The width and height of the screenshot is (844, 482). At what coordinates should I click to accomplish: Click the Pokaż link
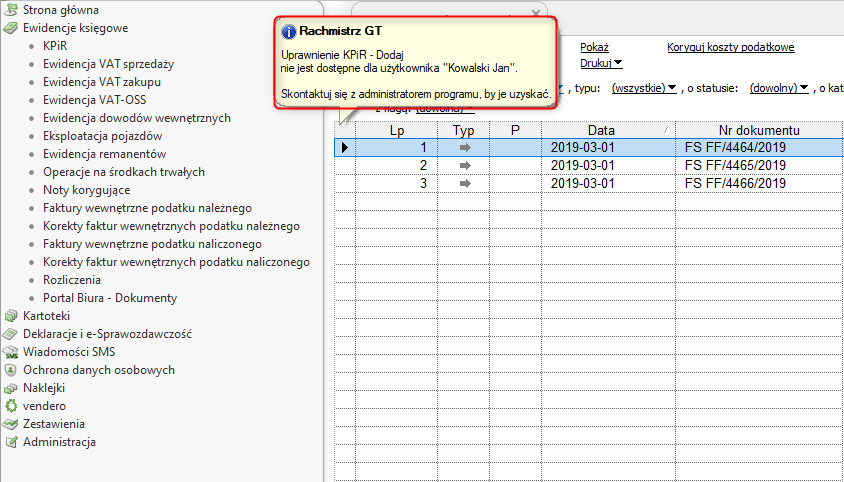point(594,47)
